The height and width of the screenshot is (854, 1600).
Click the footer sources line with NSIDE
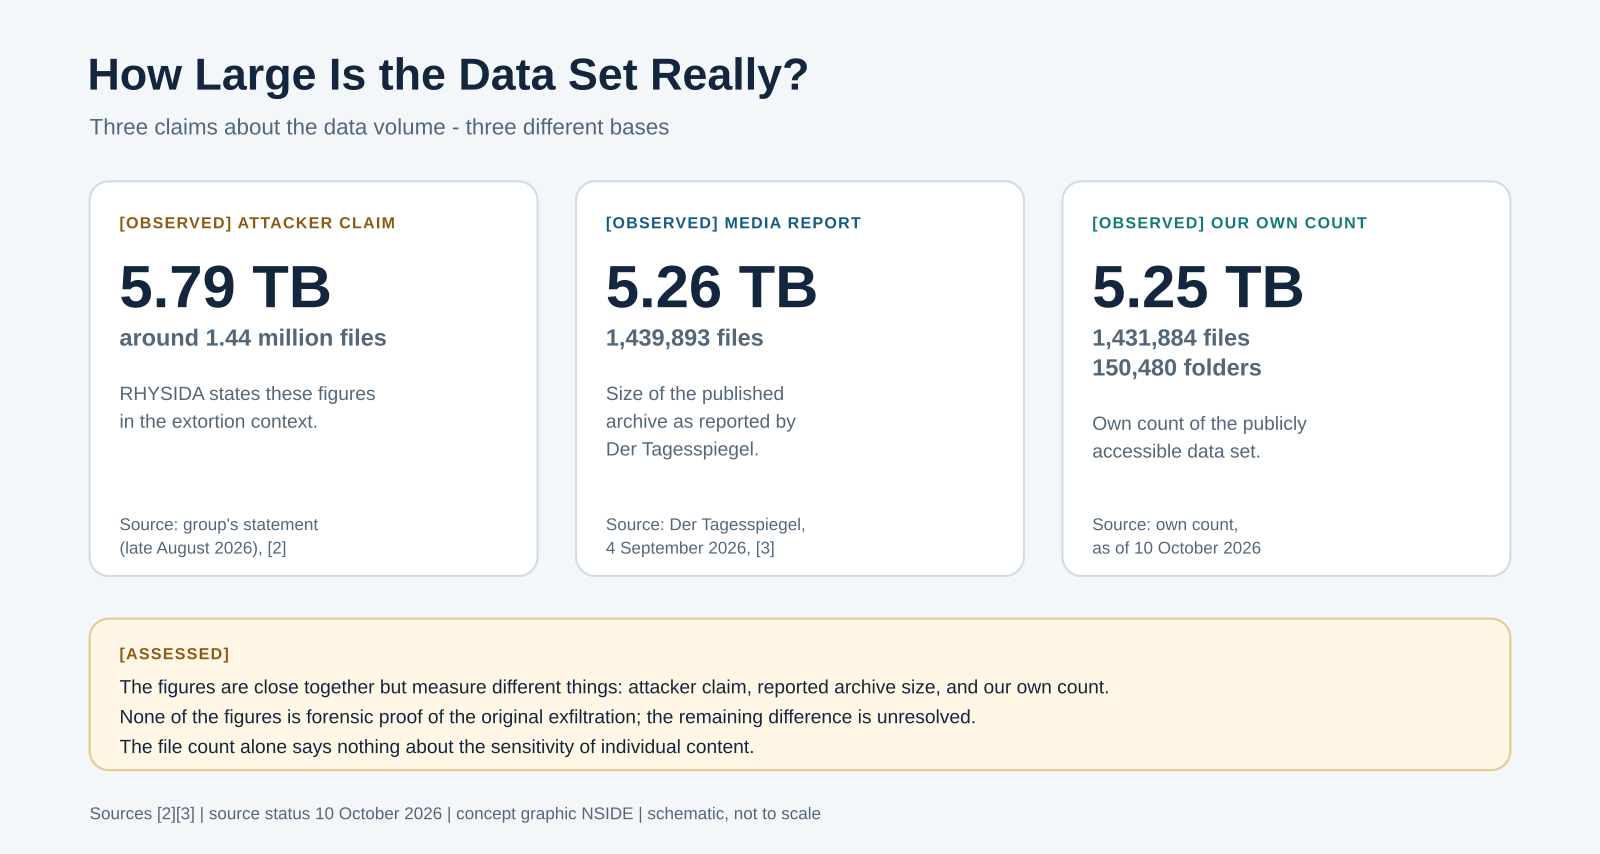(x=455, y=814)
